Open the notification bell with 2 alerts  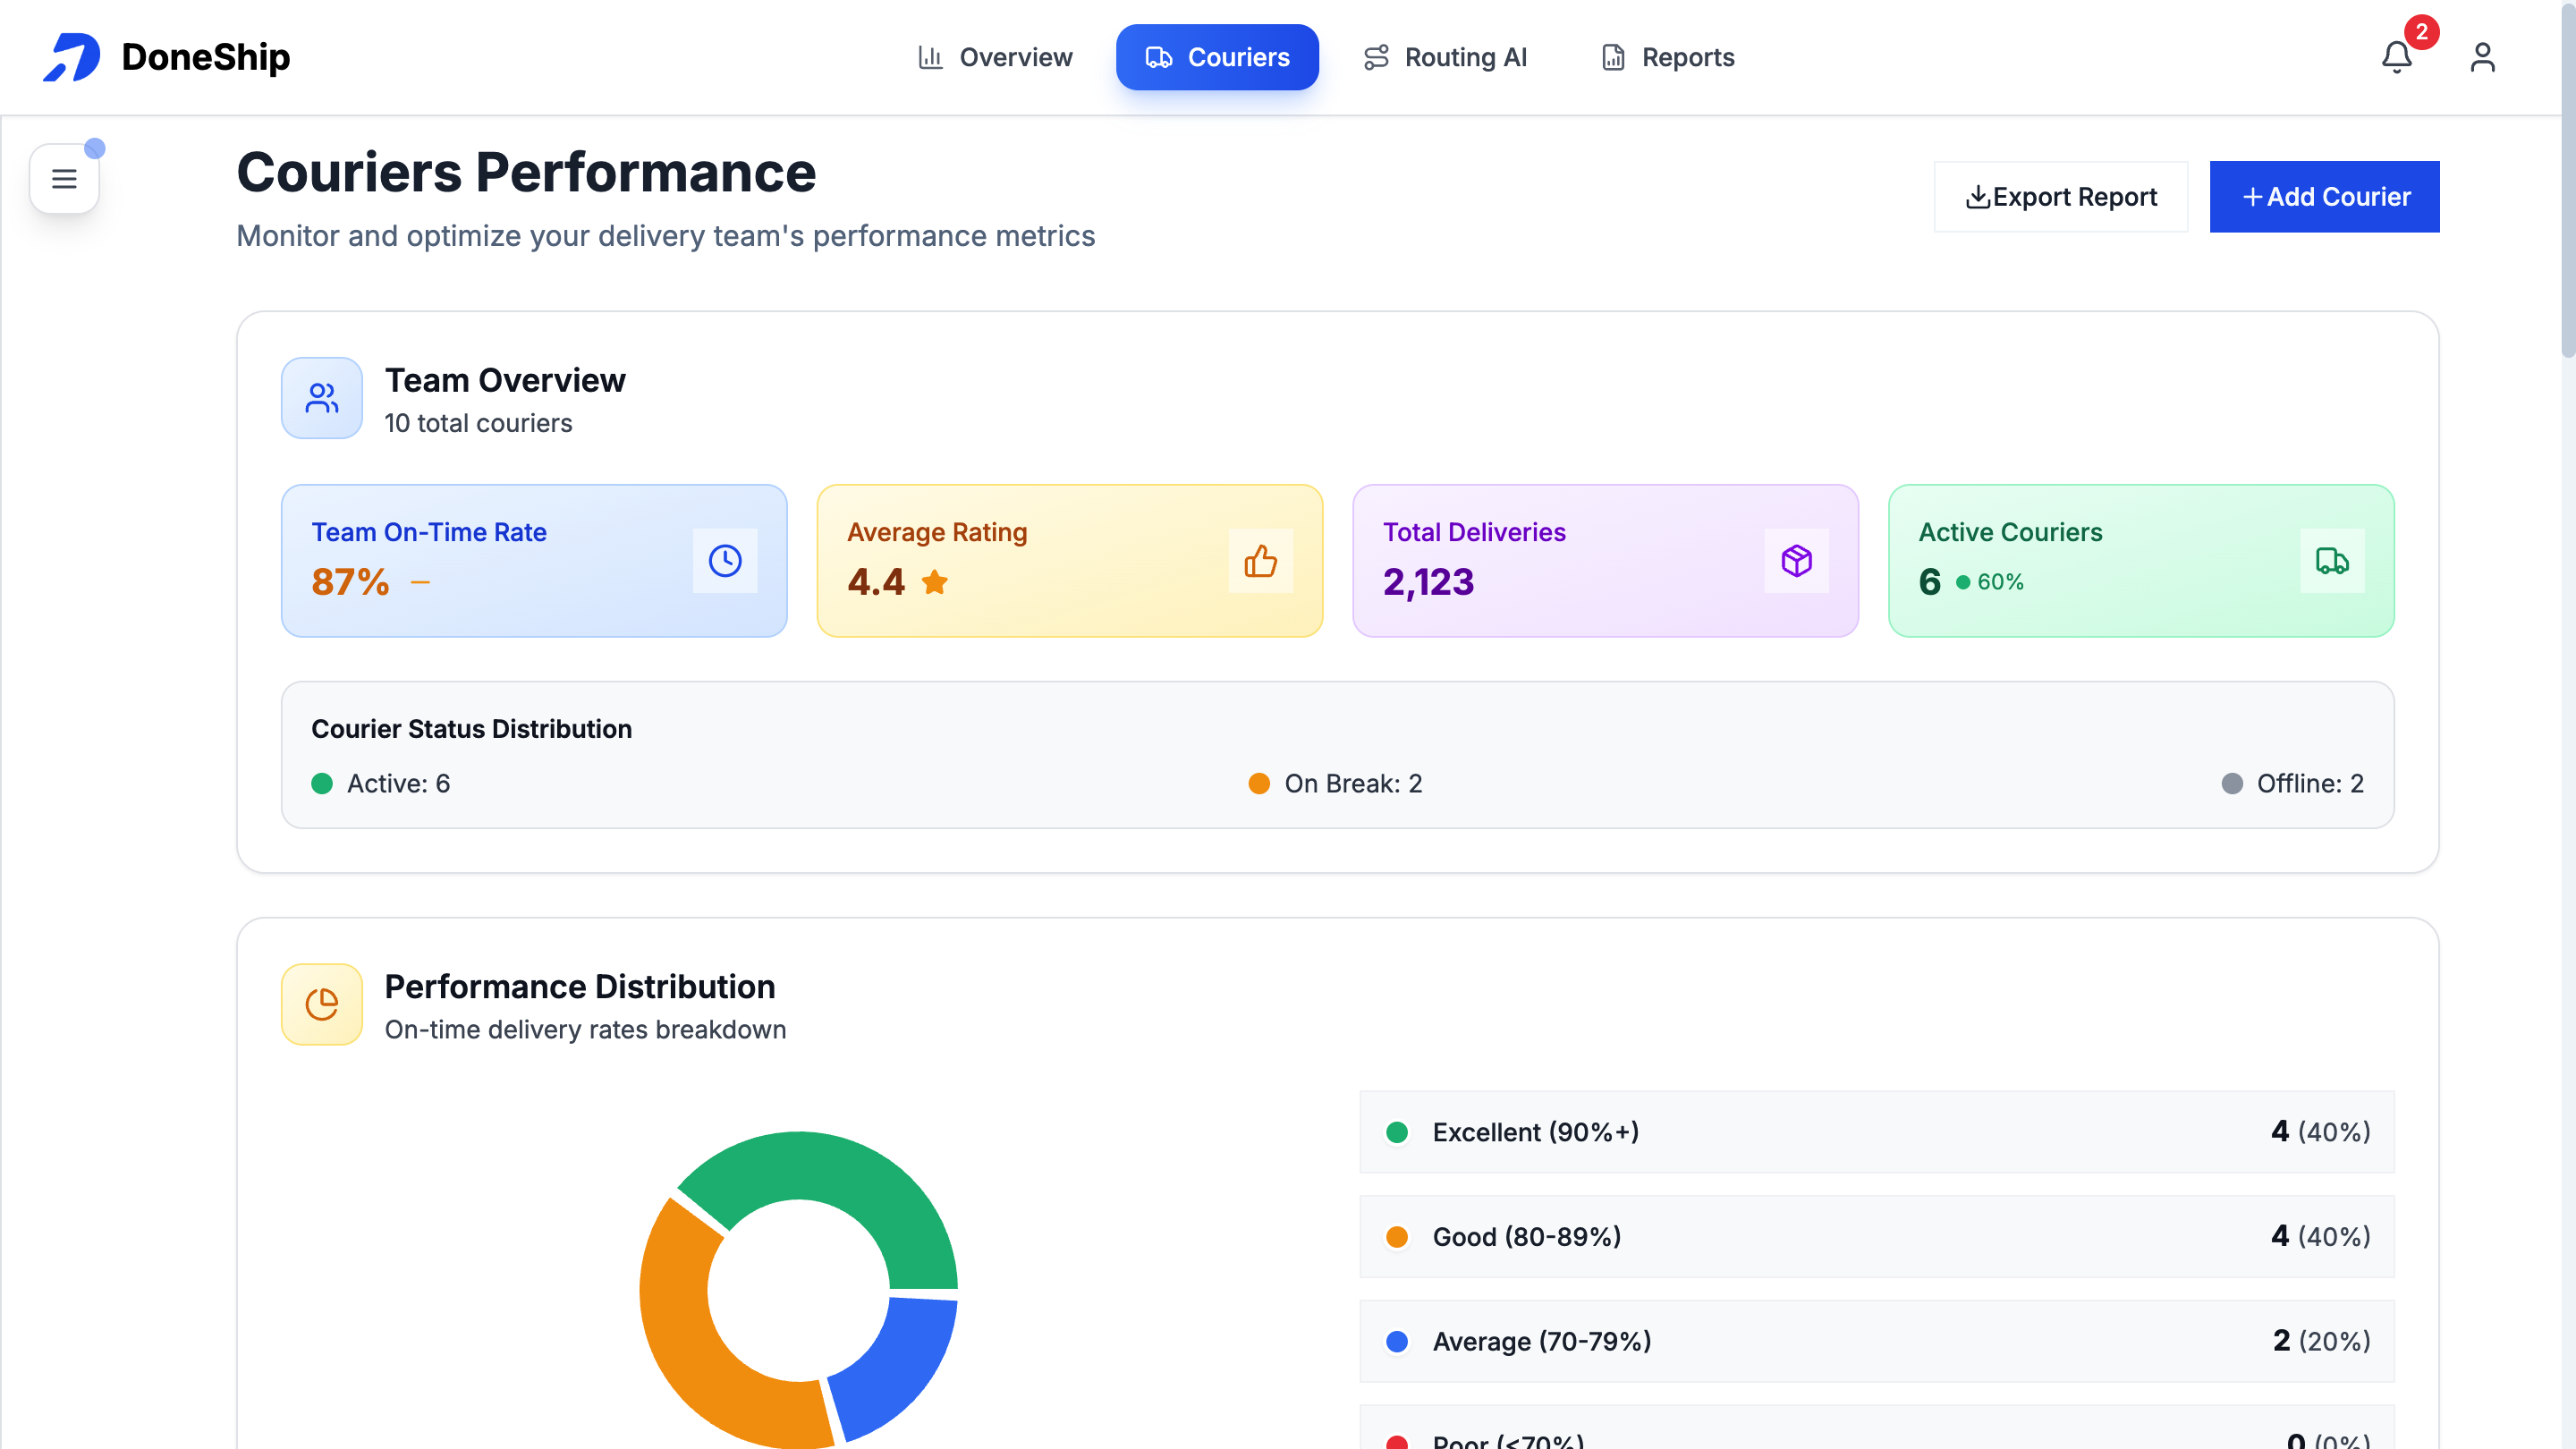click(2396, 57)
